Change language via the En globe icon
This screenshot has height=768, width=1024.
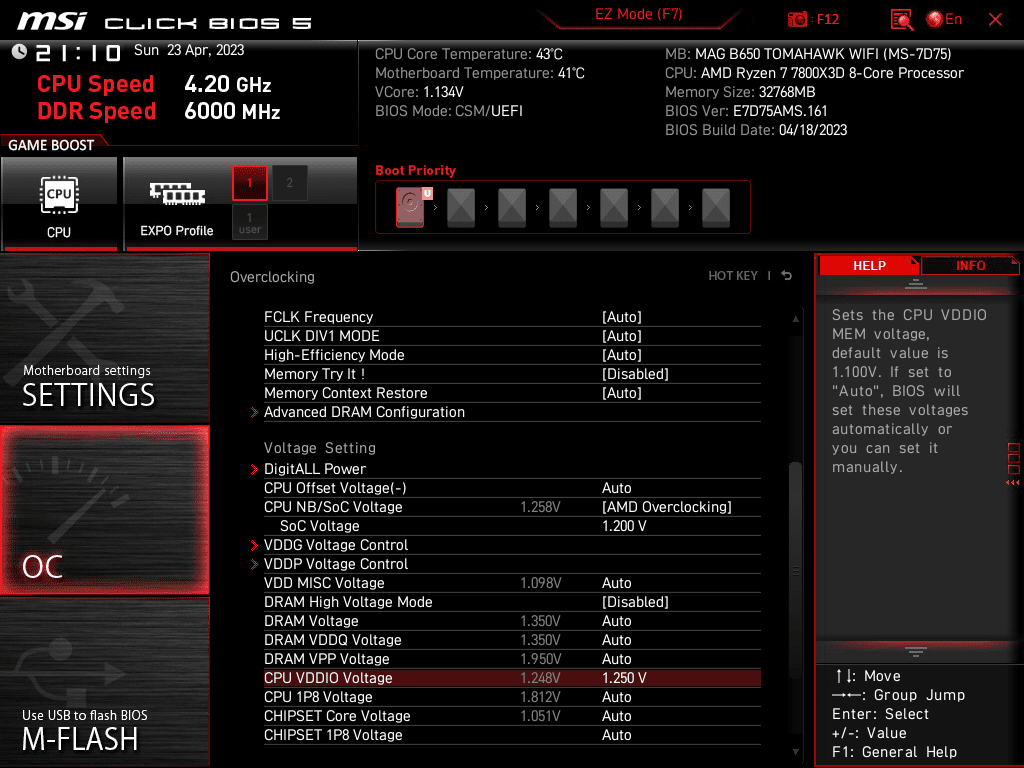pyautogui.click(x=944, y=20)
